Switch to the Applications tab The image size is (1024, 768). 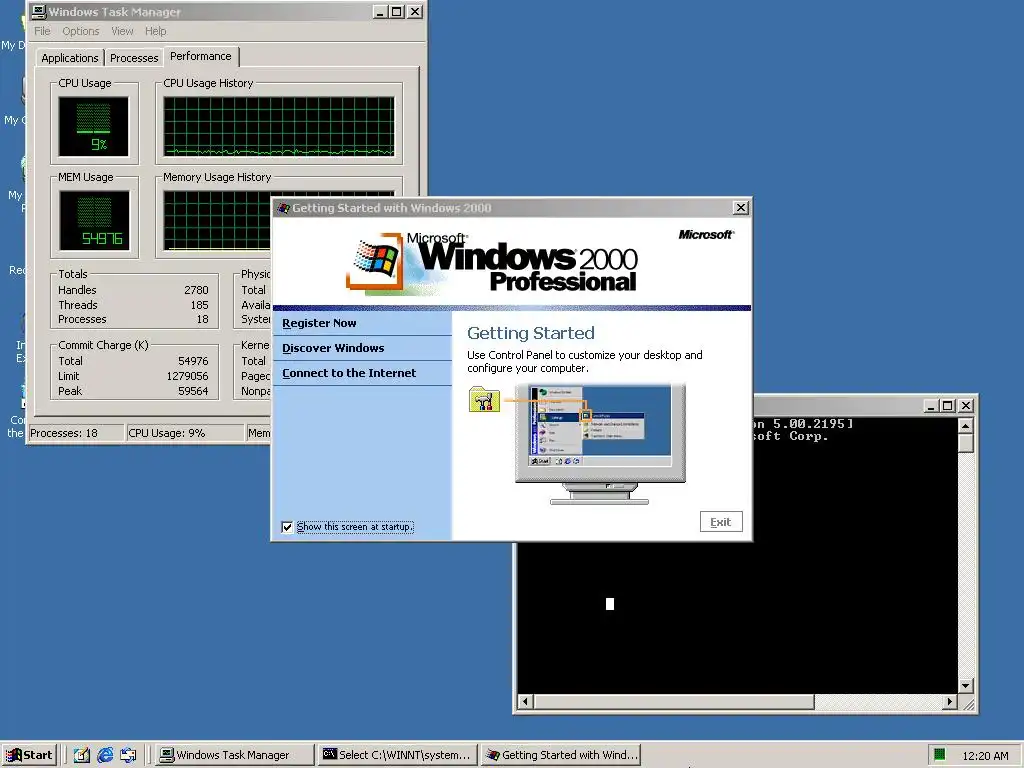point(70,58)
